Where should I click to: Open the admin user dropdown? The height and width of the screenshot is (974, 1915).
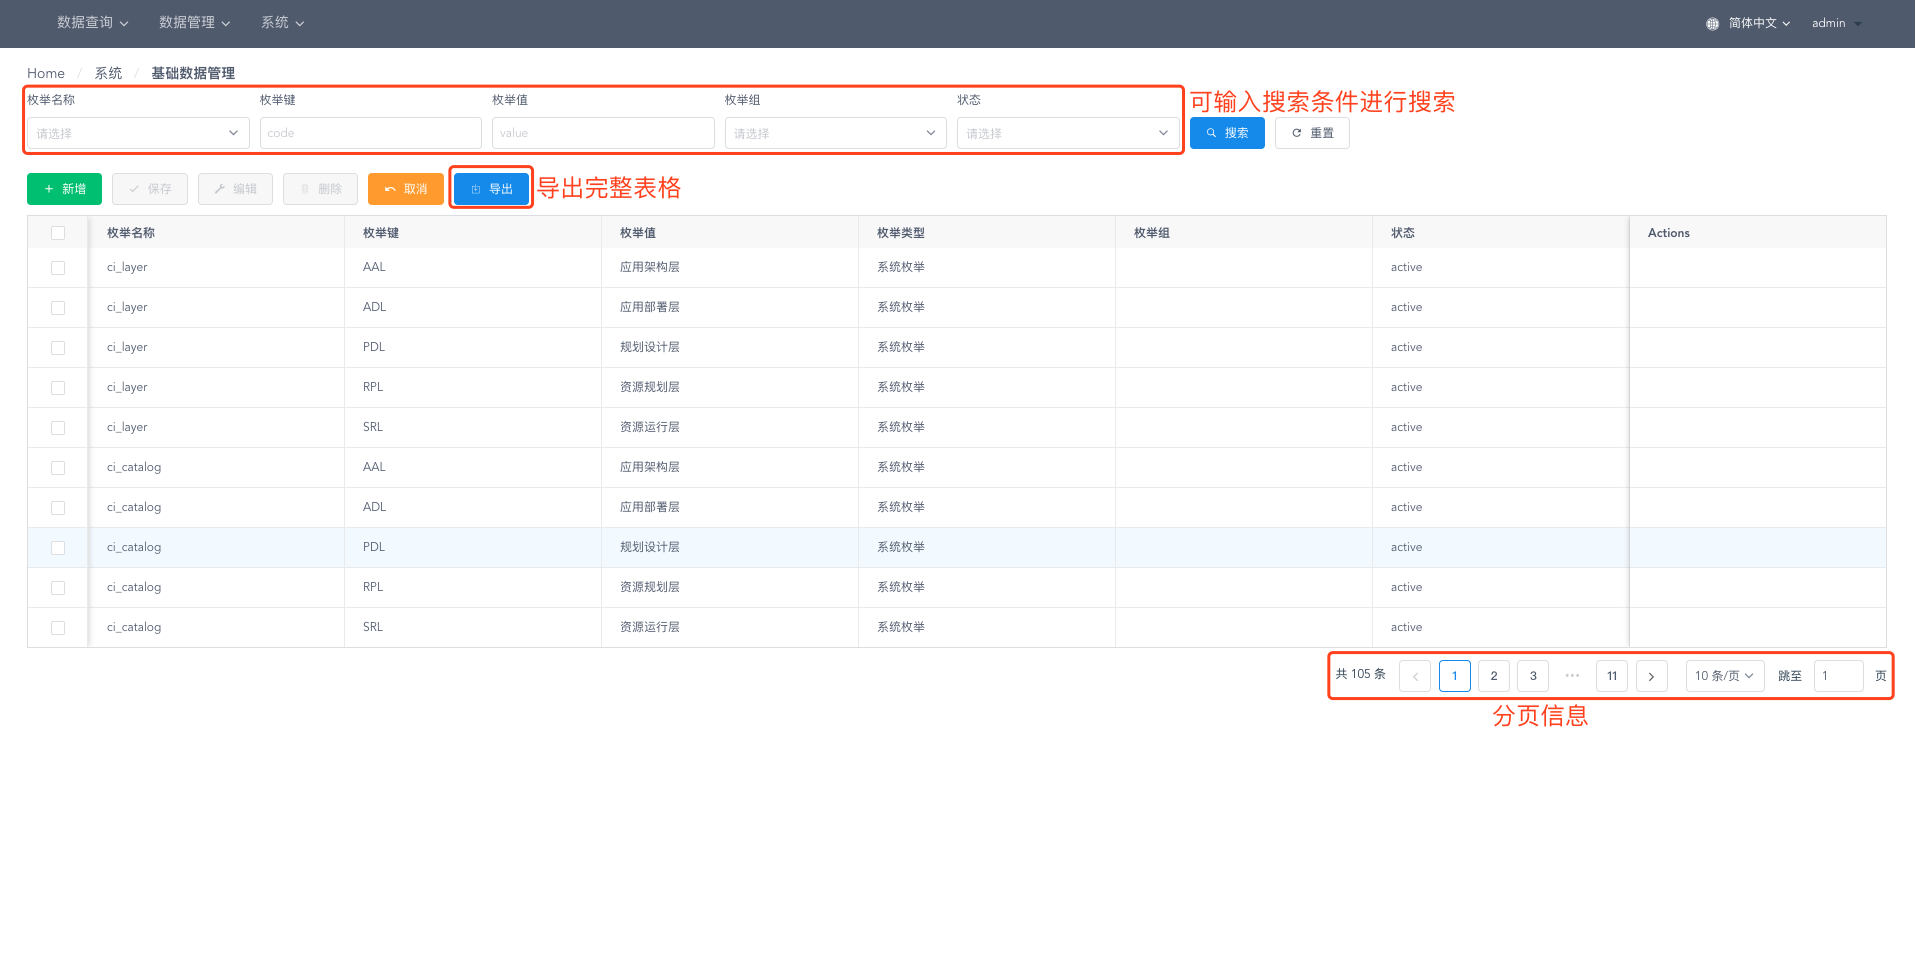coord(1837,23)
